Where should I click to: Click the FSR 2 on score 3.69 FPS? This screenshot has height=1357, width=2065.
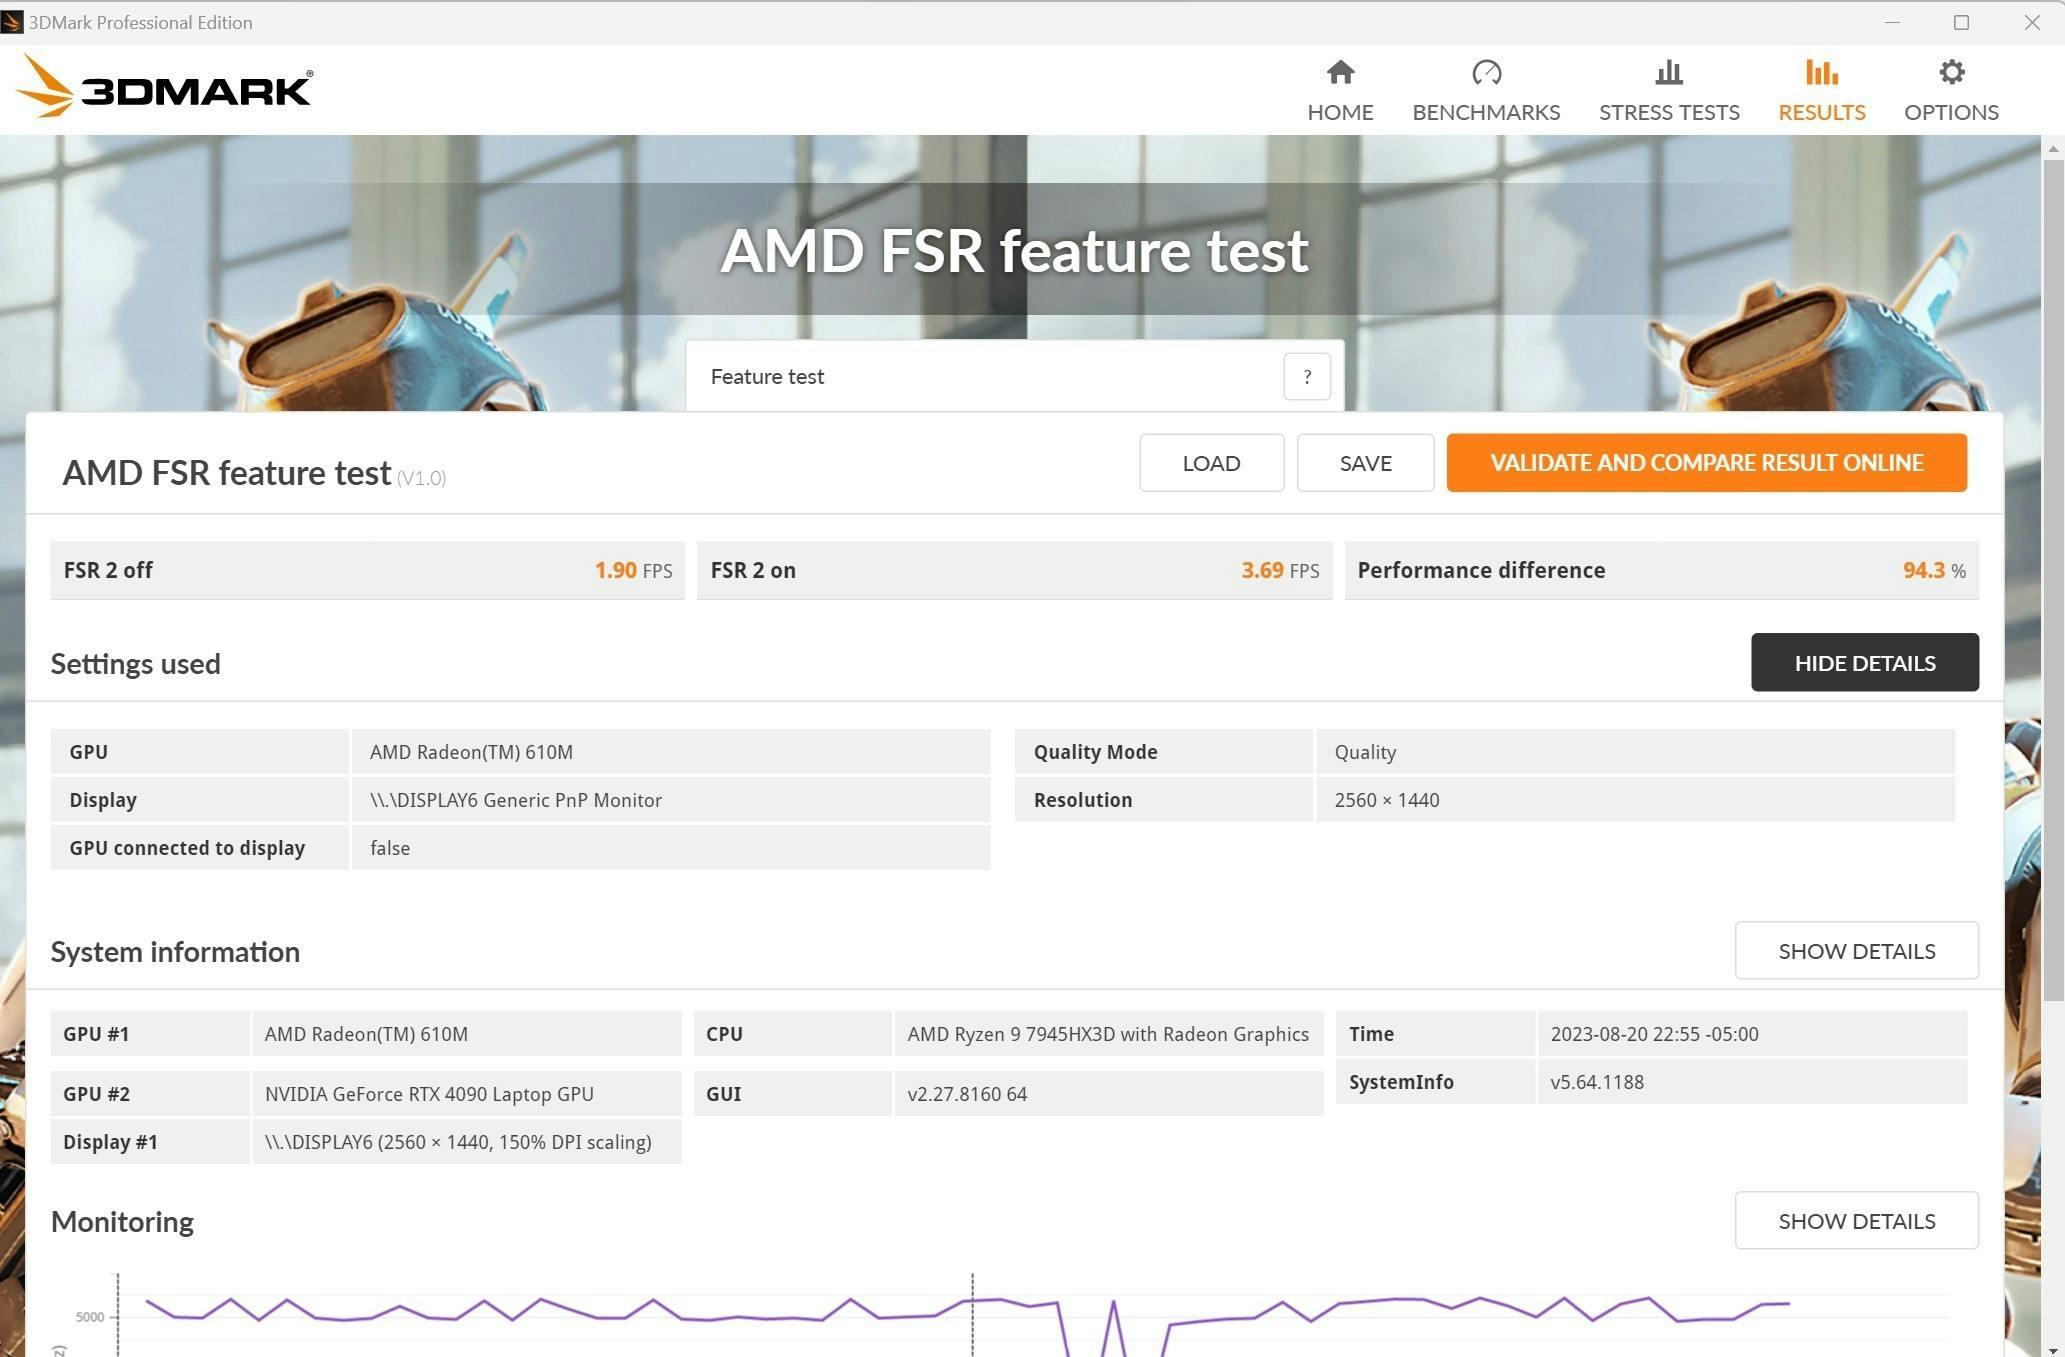click(1280, 570)
